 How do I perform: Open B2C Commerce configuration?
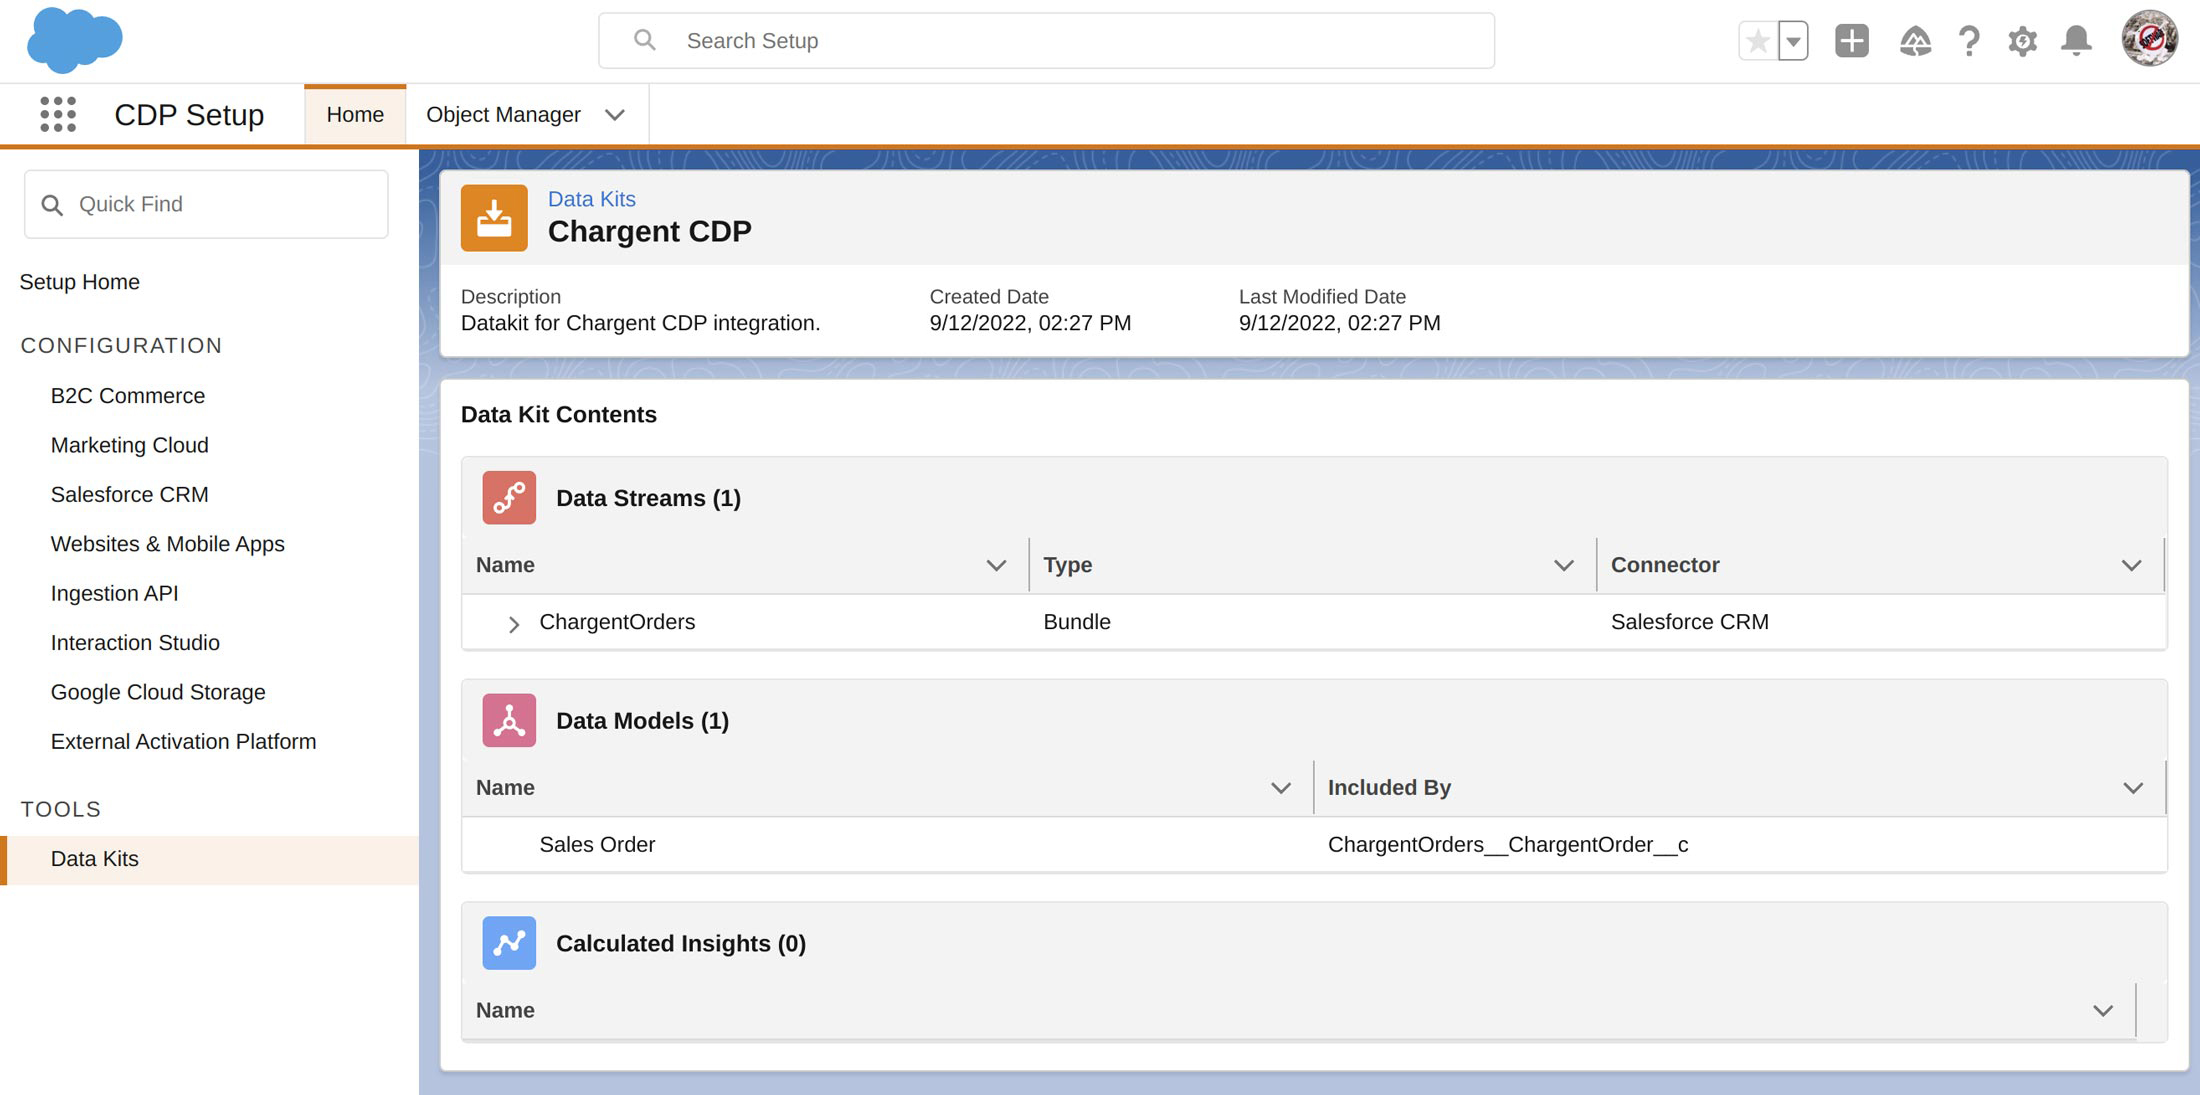[128, 396]
